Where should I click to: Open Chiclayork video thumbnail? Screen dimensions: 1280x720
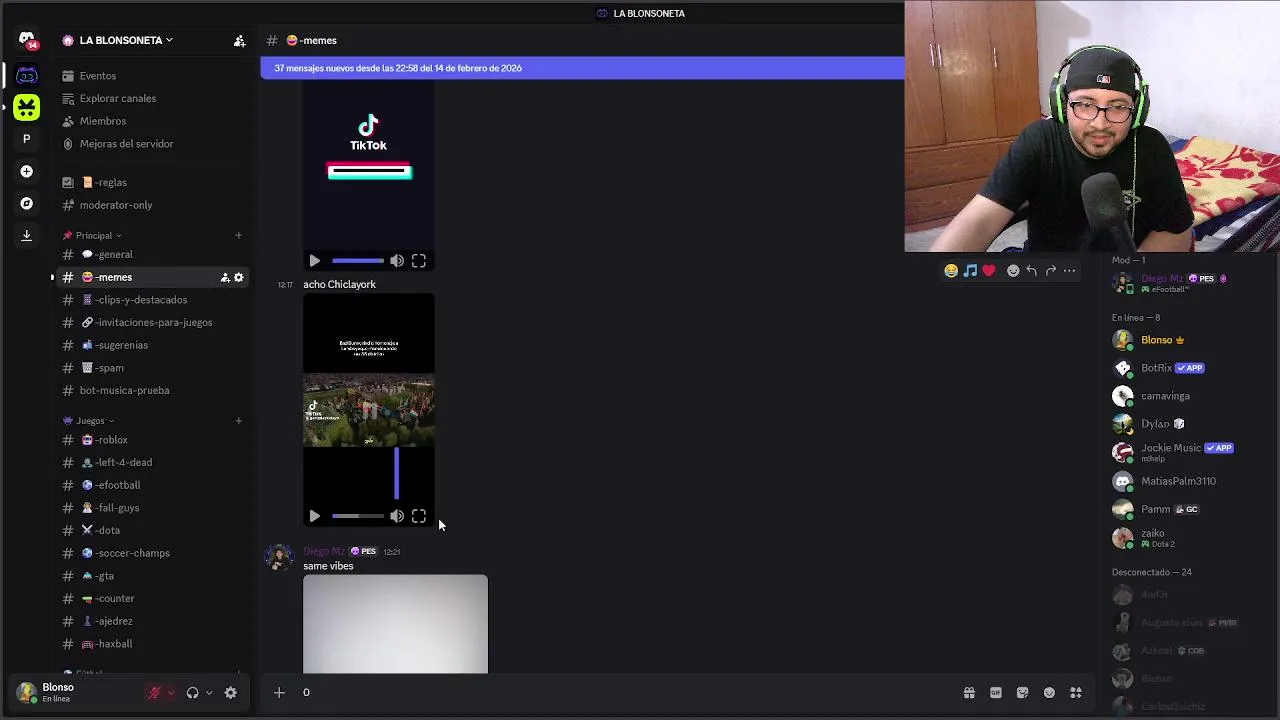point(369,409)
